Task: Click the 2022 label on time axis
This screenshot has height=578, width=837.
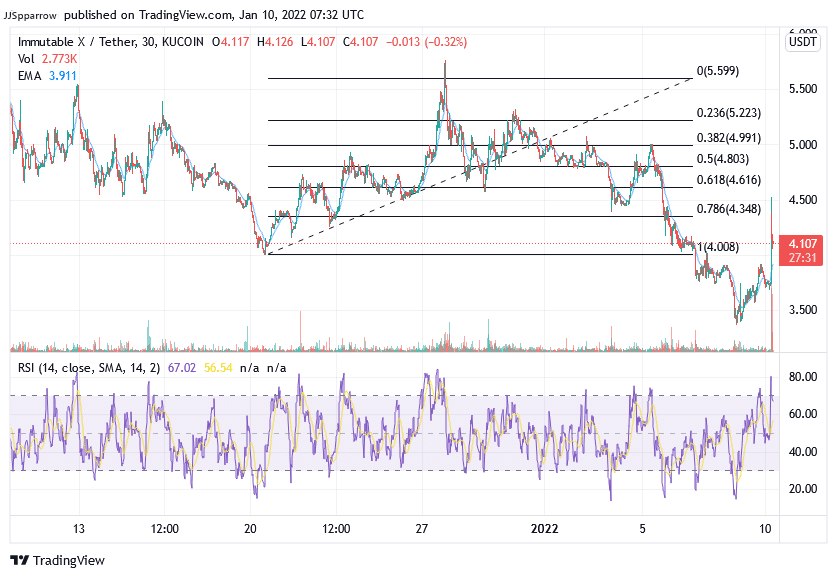Action: 544,529
